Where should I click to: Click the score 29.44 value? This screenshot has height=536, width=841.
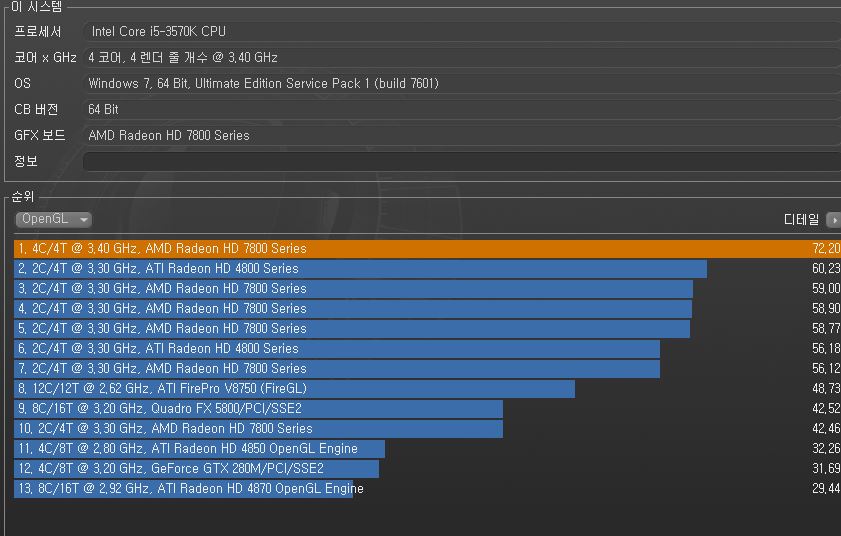(827, 489)
